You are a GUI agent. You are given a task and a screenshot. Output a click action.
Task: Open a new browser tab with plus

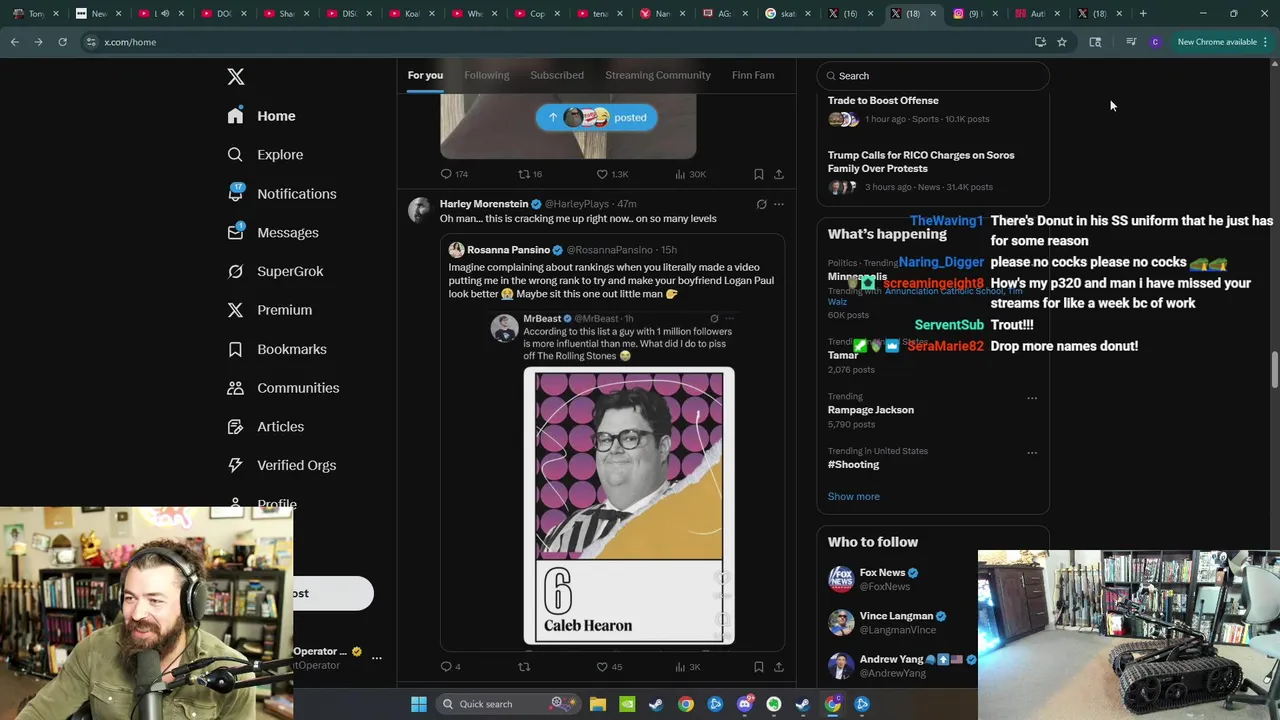click(x=1143, y=13)
